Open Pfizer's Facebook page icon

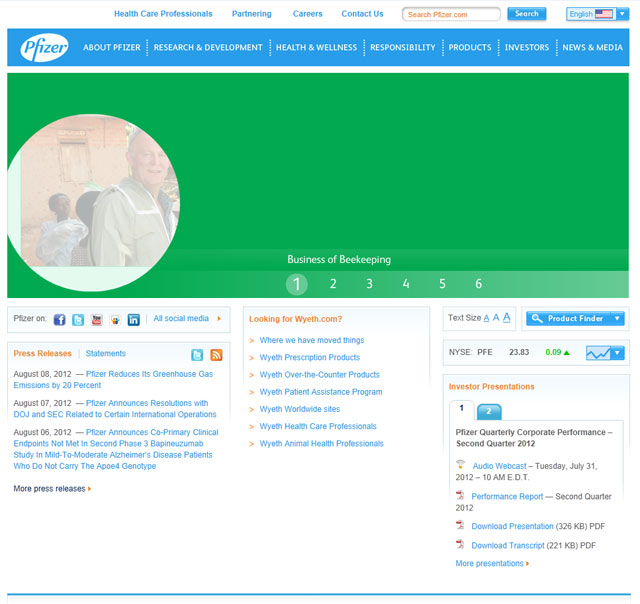60,320
